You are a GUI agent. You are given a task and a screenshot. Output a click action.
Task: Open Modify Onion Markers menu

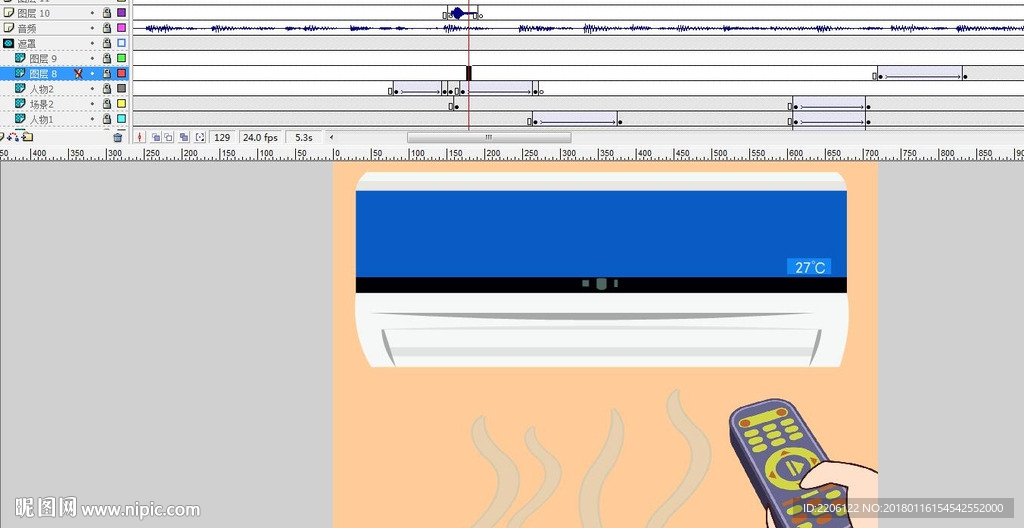(200, 137)
